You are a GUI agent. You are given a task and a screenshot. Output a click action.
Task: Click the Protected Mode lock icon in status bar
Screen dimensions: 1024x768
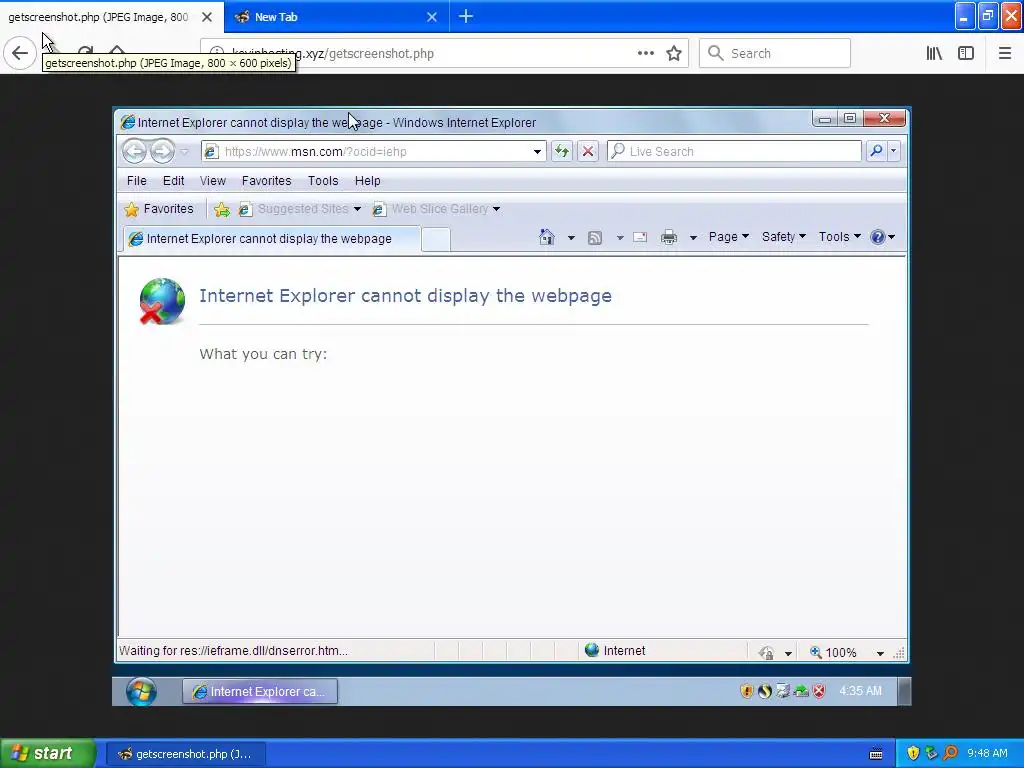pos(767,652)
